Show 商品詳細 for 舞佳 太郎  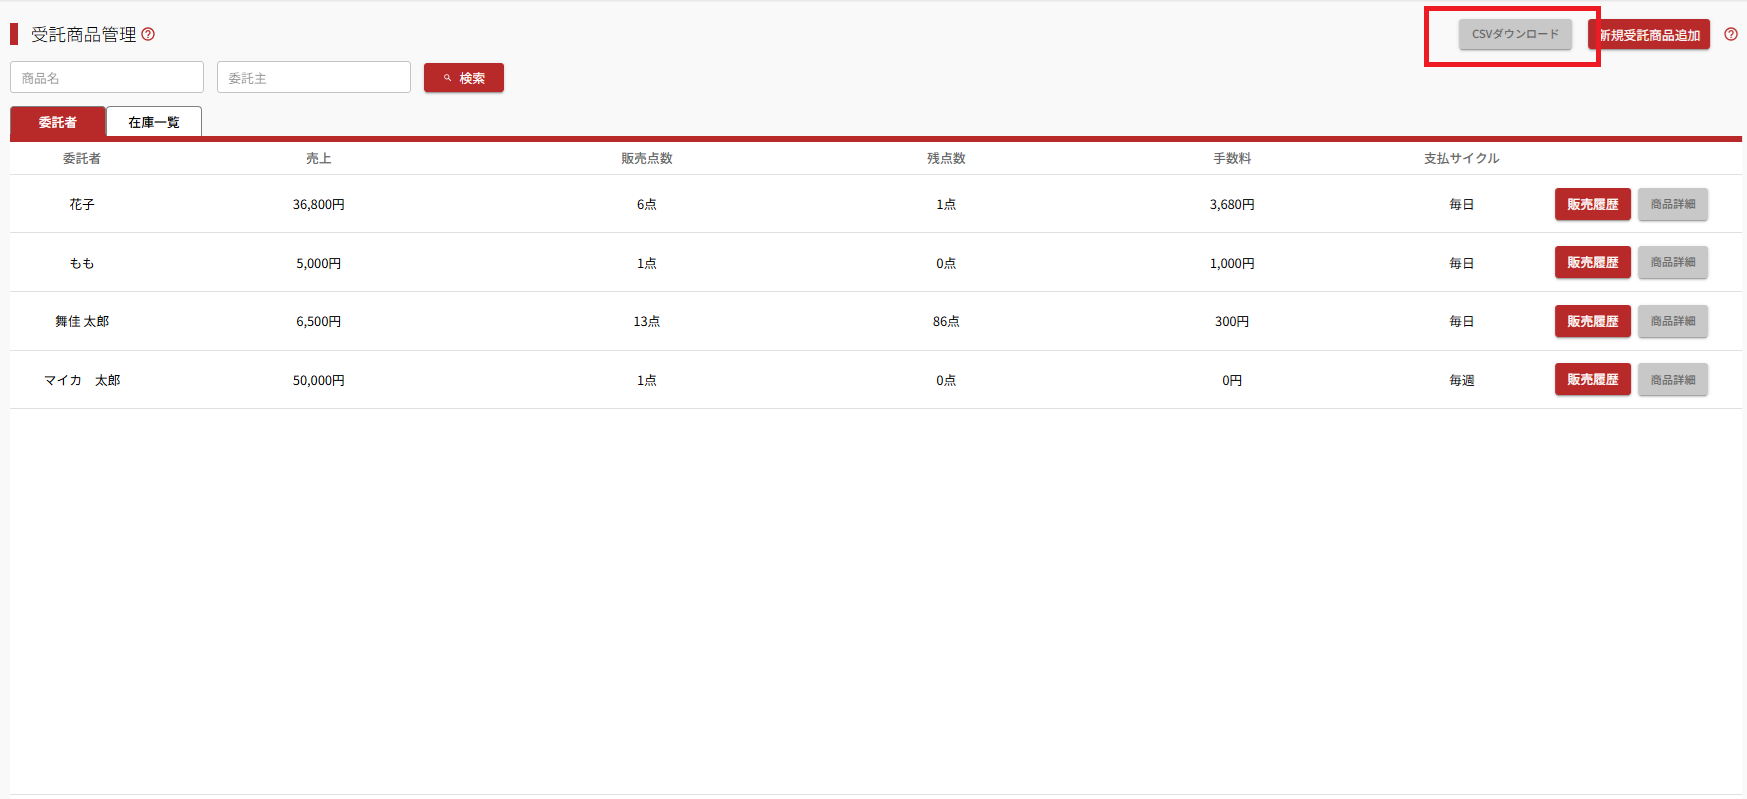click(x=1672, y=321)
